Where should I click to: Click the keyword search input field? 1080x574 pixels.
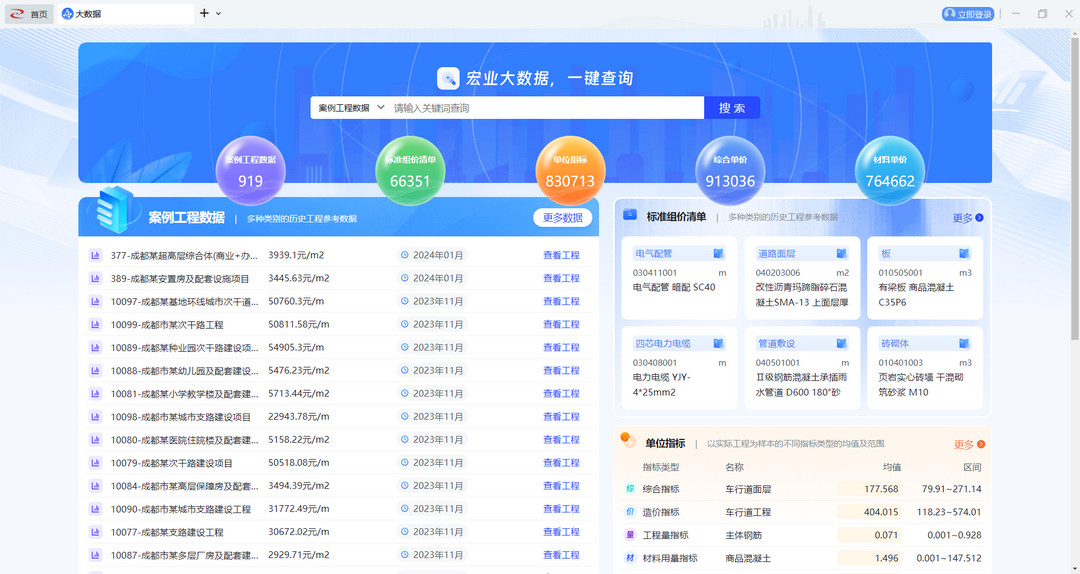click(x=547, y=108)
